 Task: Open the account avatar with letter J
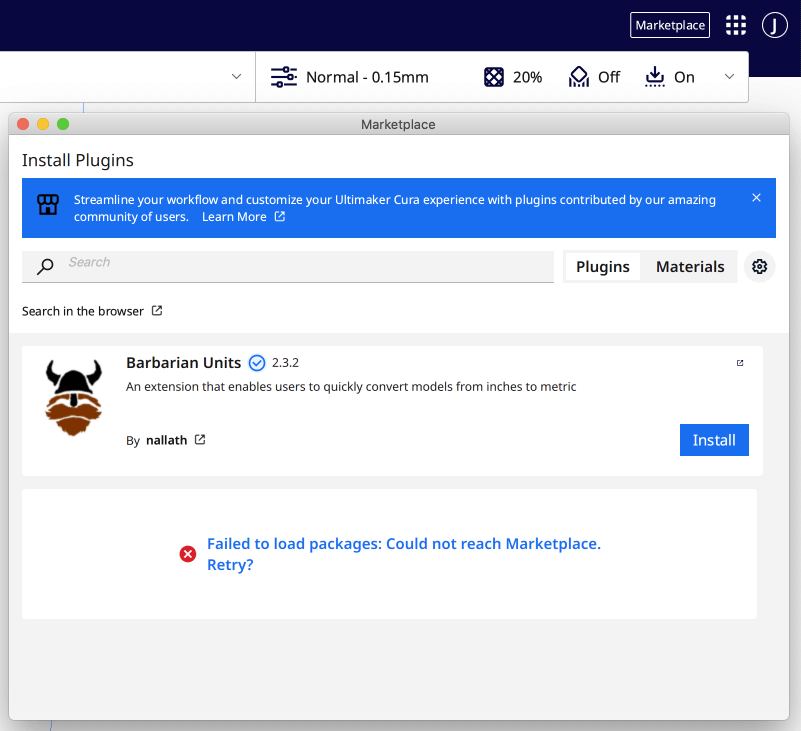(774, 25)
